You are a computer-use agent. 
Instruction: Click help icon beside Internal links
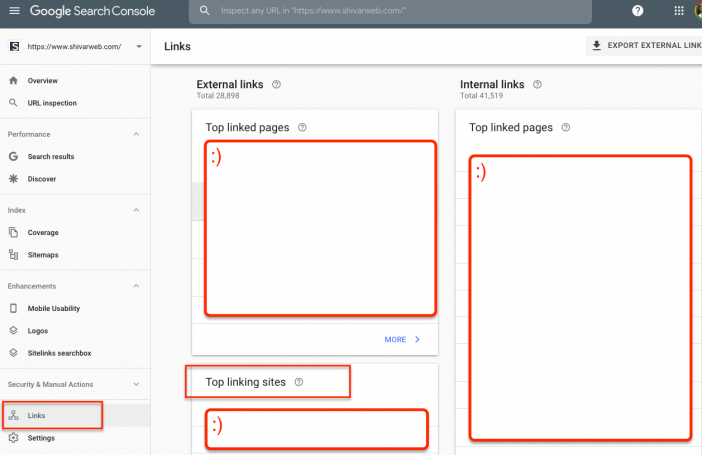tap(537, 84)
